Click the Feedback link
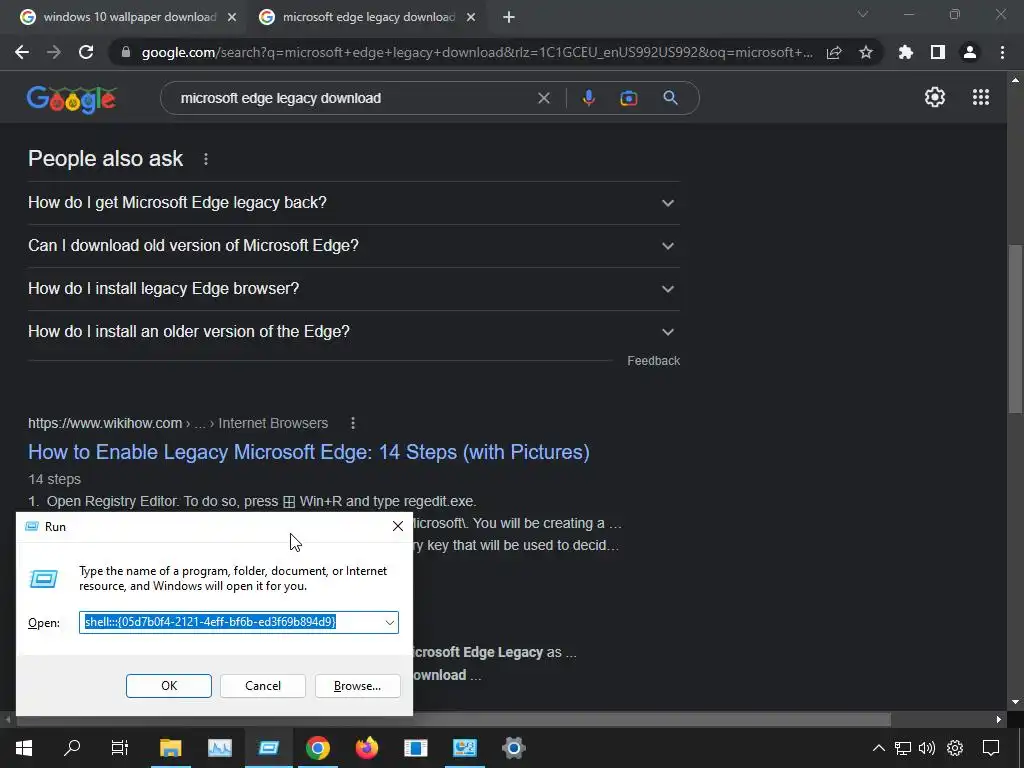This screenshot has height=768, width=1024. pyautogui.click(x=653, y=360)
